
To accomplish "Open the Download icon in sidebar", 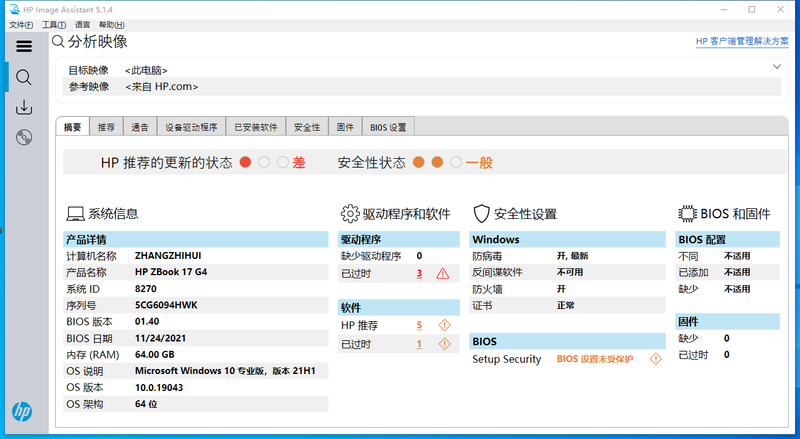I will (x=24, y=108).
